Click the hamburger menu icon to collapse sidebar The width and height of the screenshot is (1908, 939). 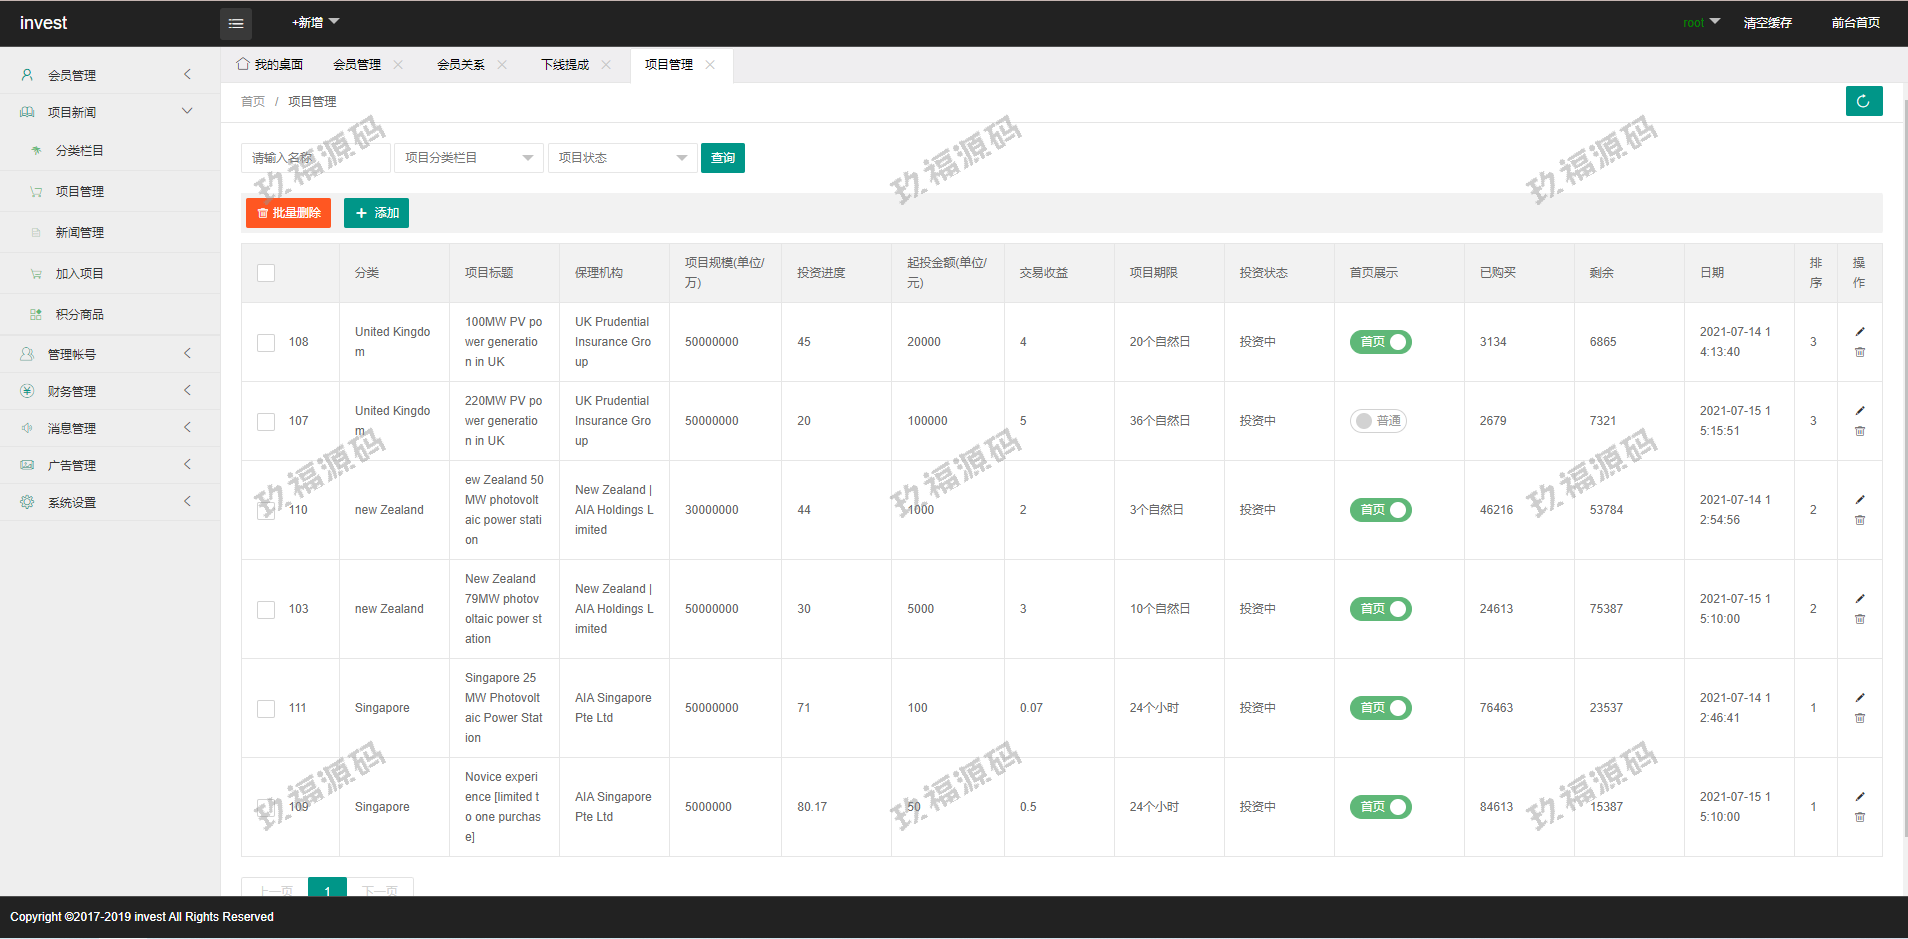[236, 23]
